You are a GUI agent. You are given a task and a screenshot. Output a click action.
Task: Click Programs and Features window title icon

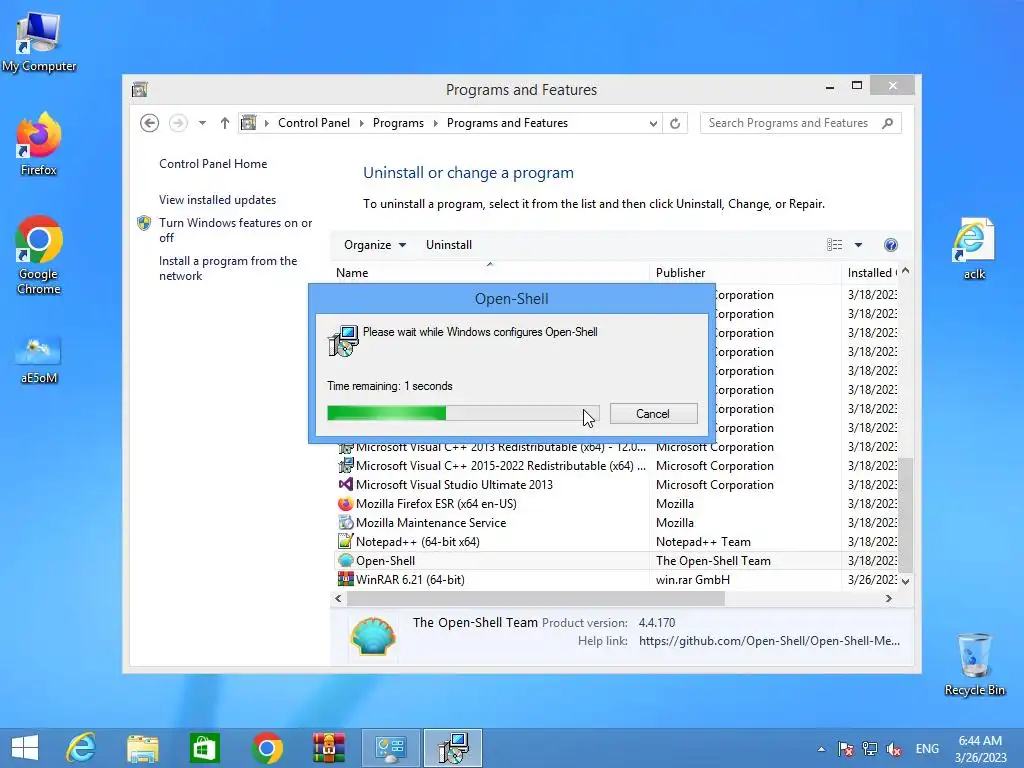coord(140,89)
